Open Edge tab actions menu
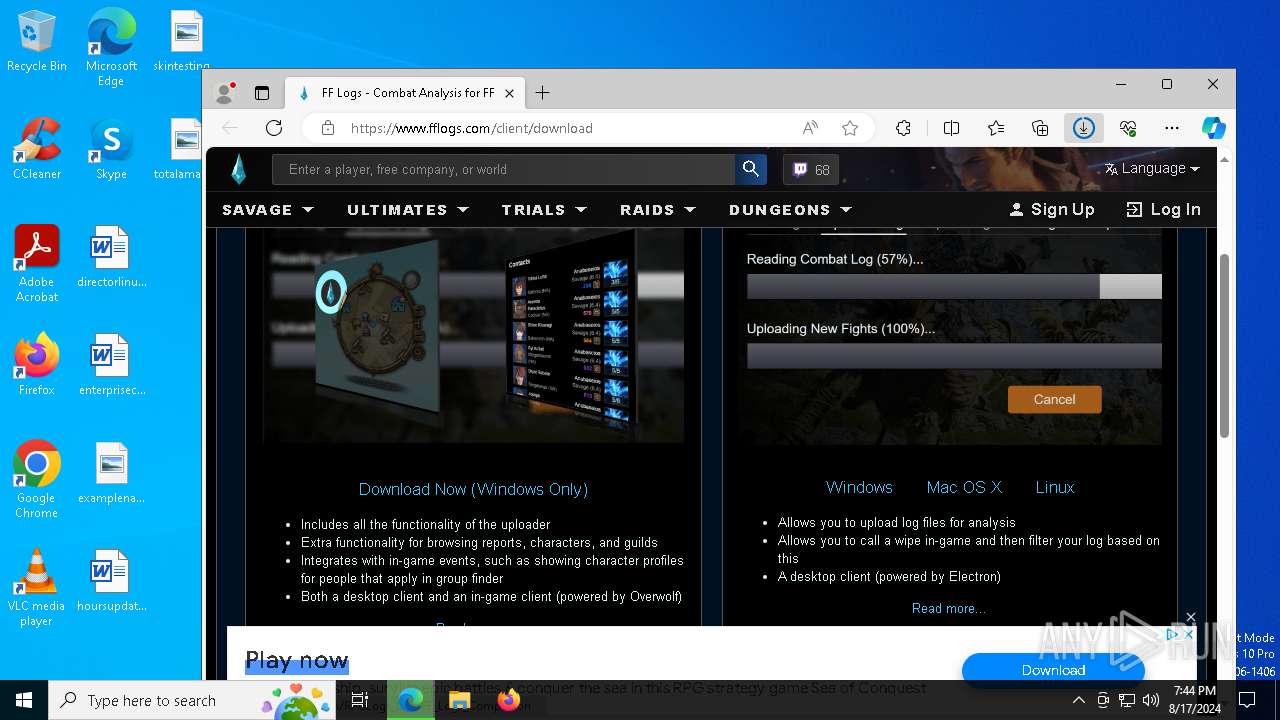Screen dimensions: 1280x720 click(262, 93)
